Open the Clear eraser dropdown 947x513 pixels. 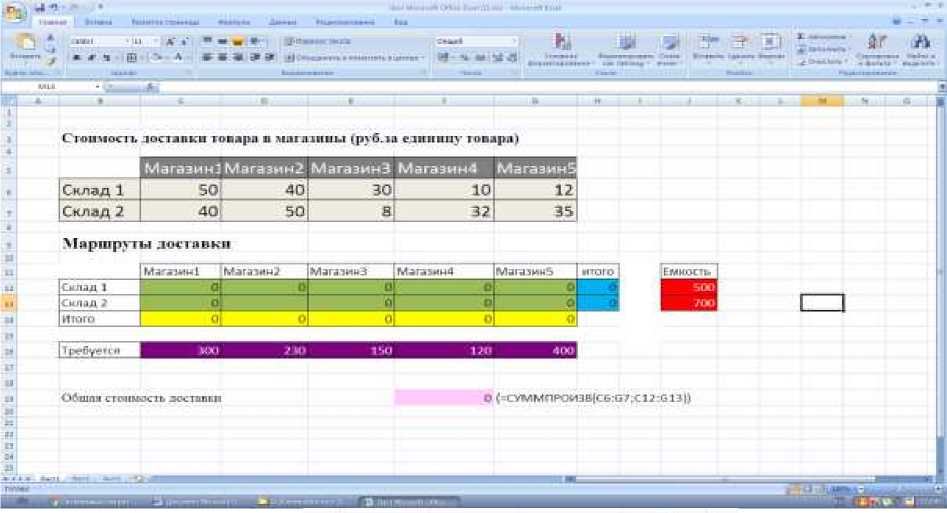pos(820,61)
